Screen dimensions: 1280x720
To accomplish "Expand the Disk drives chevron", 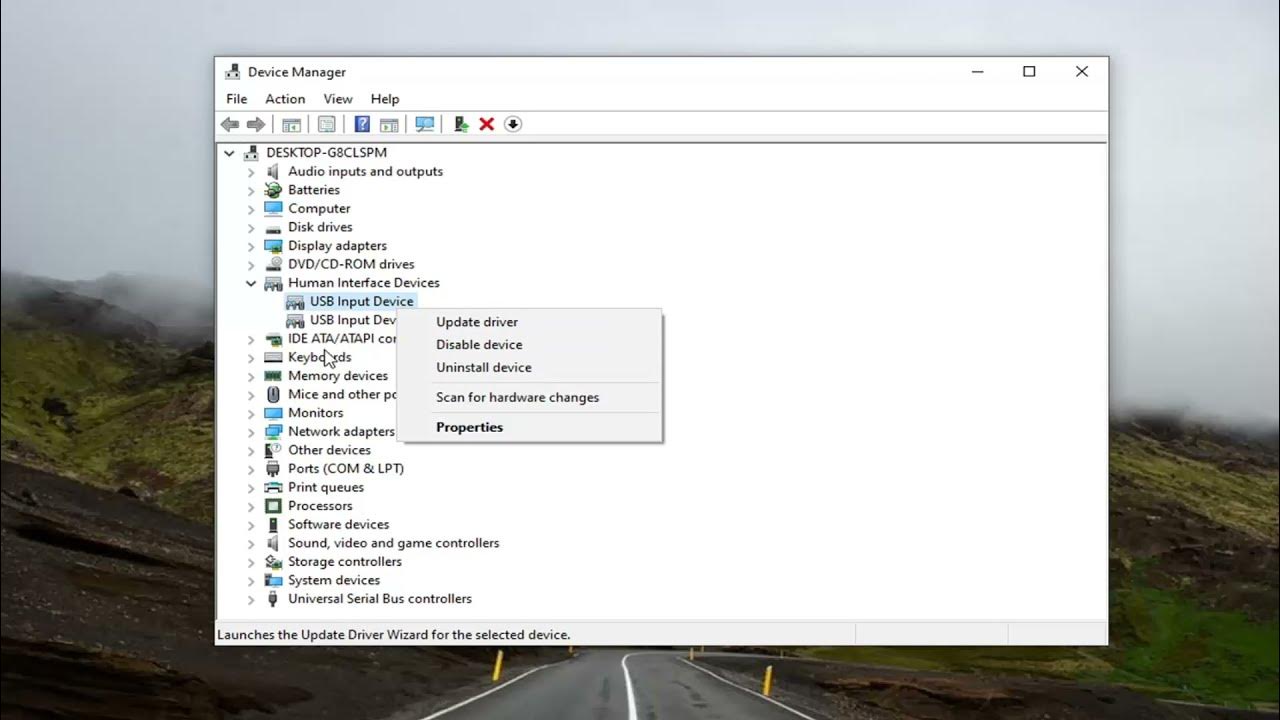I will 251,227.
